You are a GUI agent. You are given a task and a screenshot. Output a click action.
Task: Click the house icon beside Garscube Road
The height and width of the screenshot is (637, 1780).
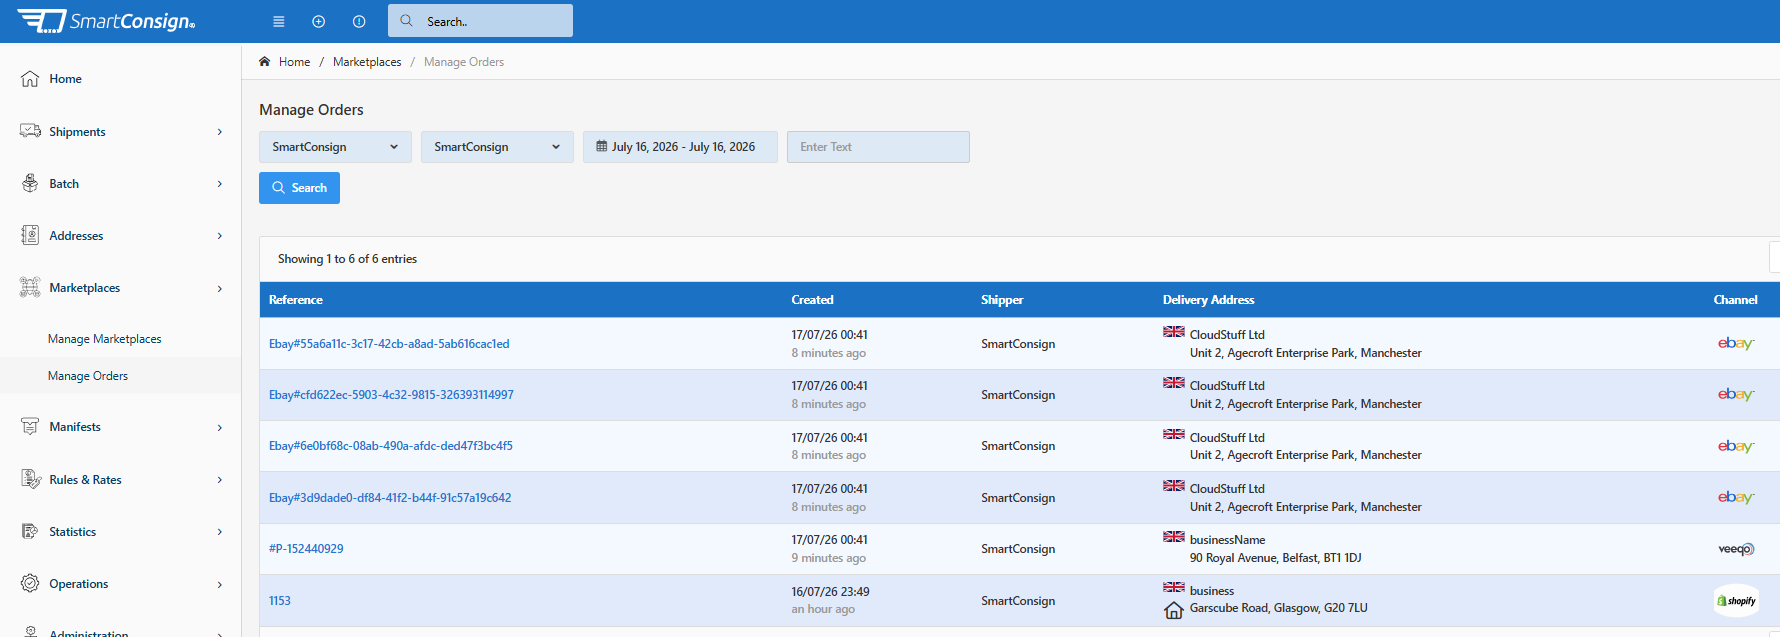[1174, 610]
